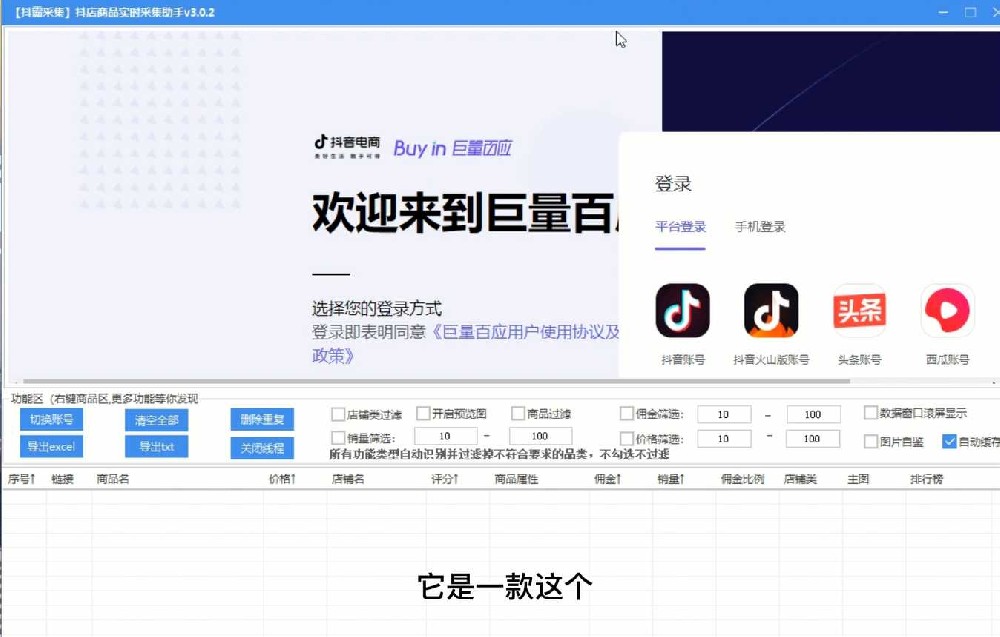Screen dimensions: 1000x637
Task: Switch to the 手机登录 tab
Action: (x=760, y=226)
